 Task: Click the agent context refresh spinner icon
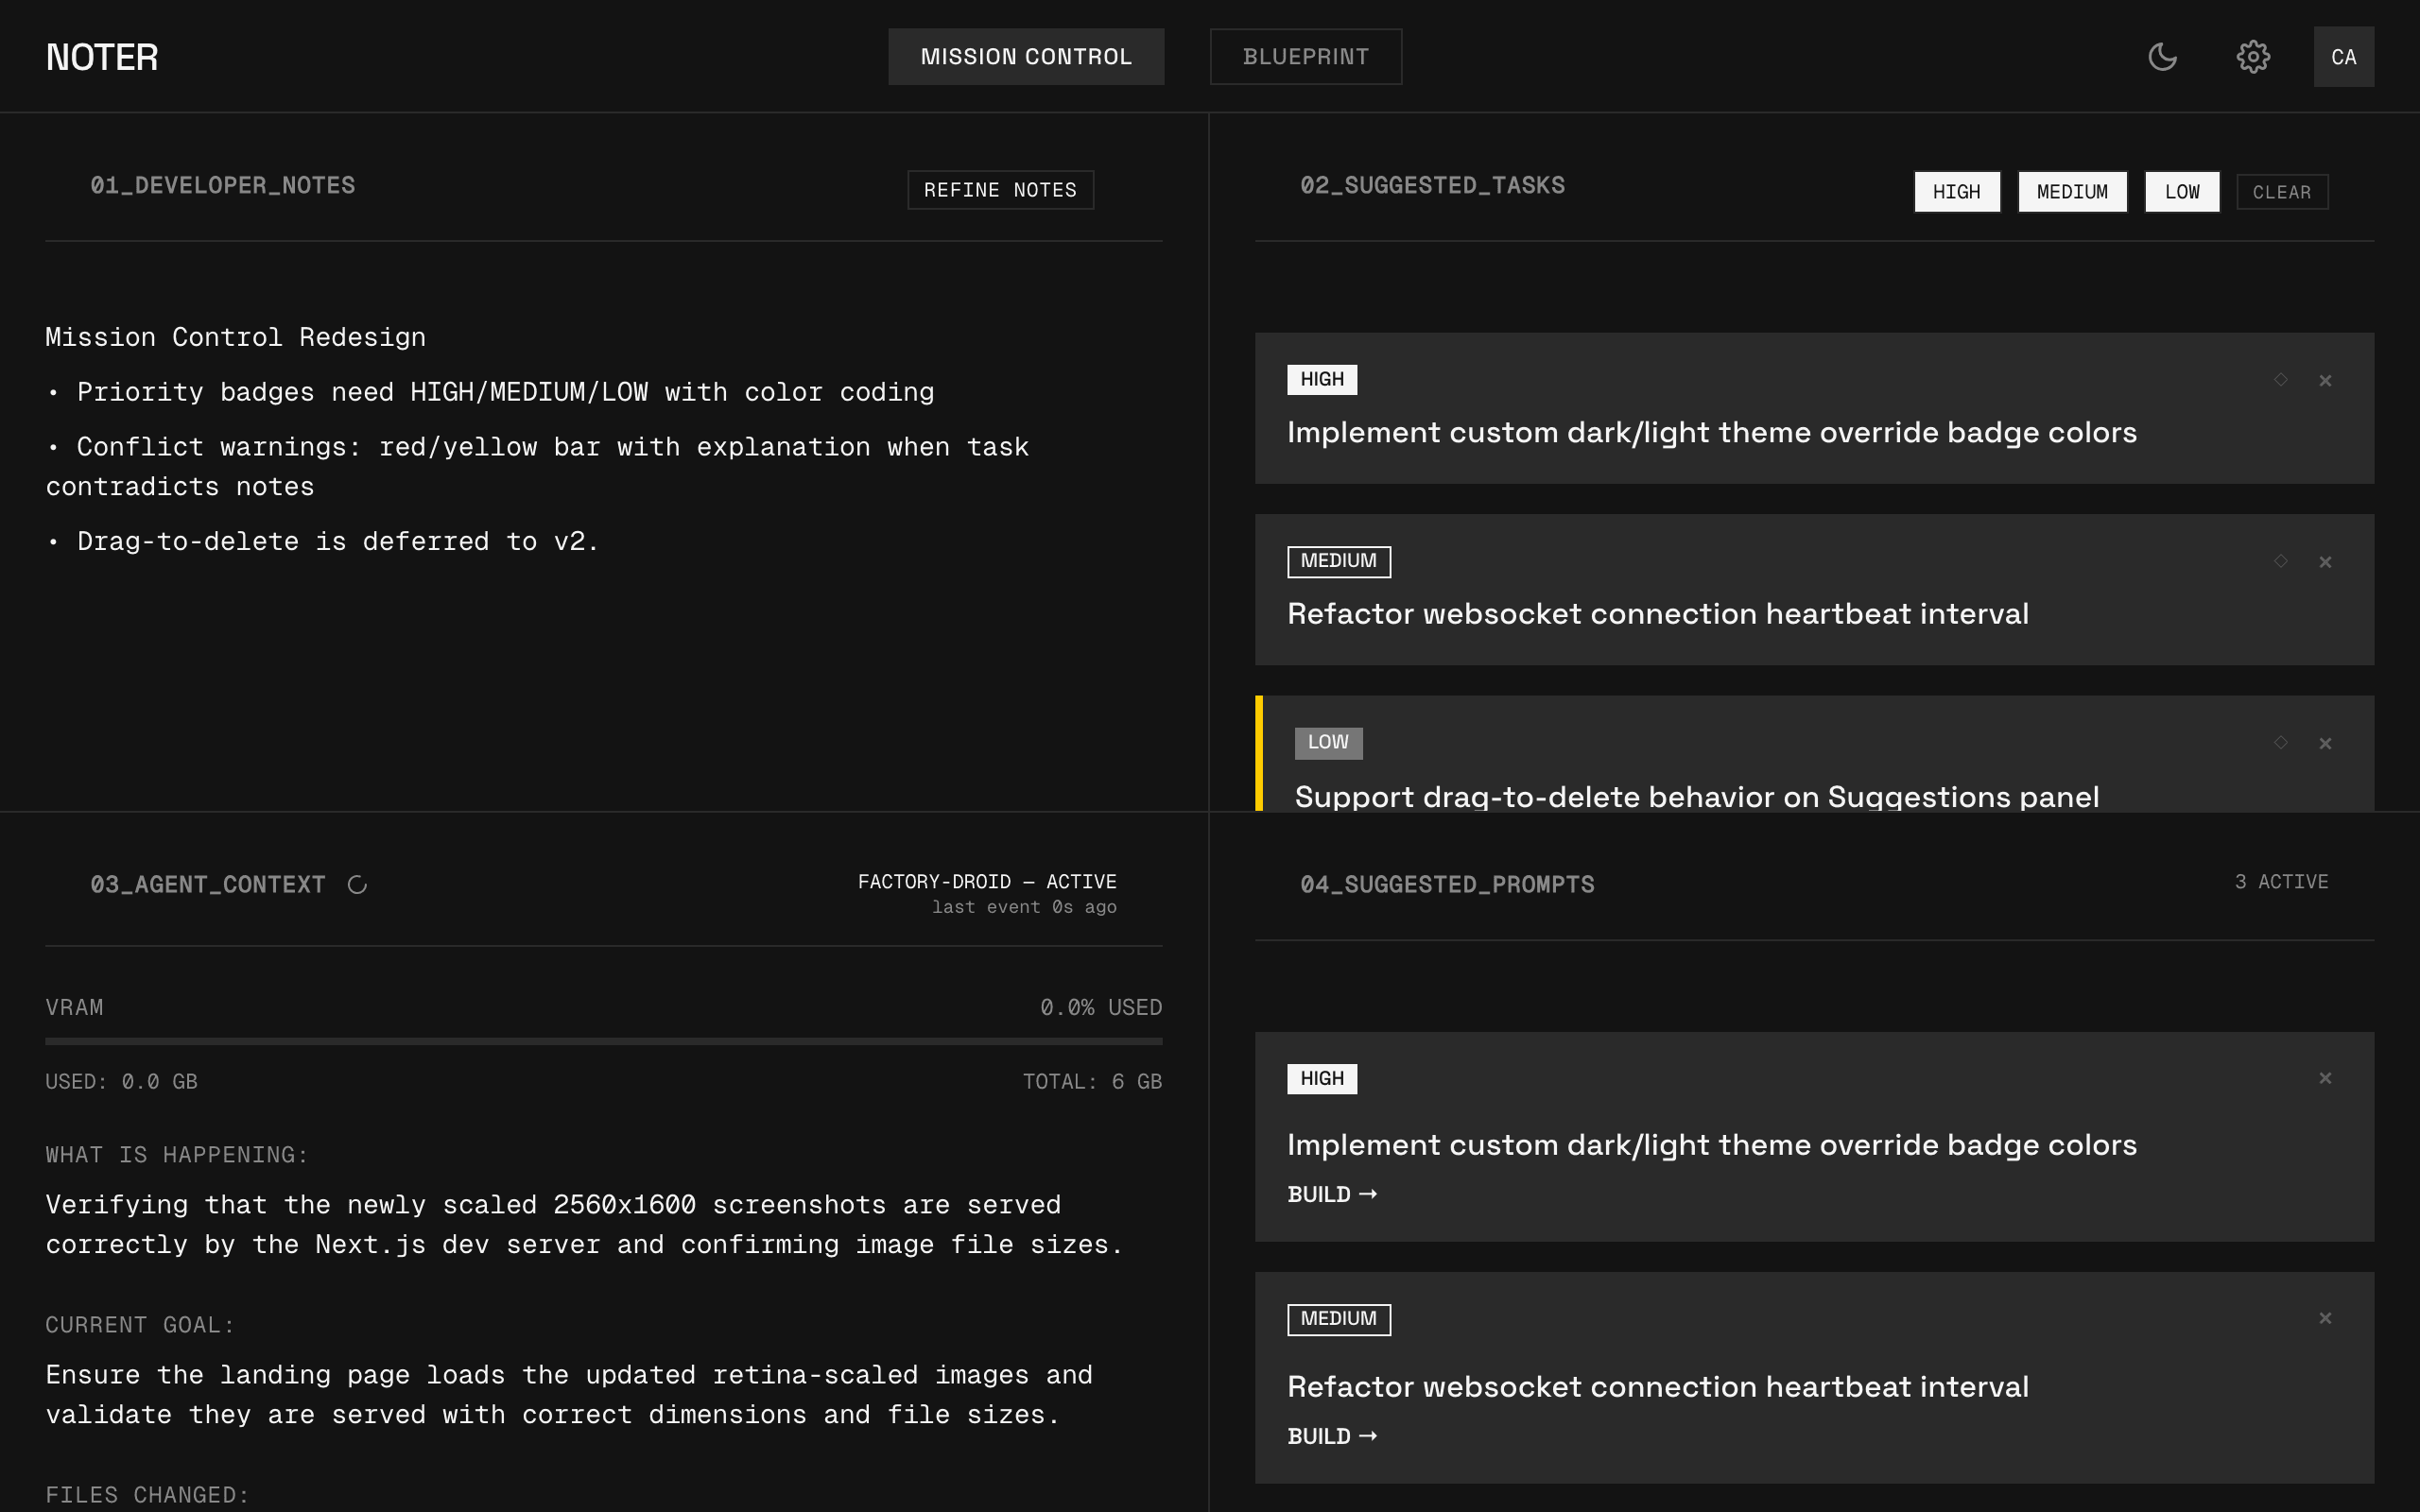pos(357,885)
